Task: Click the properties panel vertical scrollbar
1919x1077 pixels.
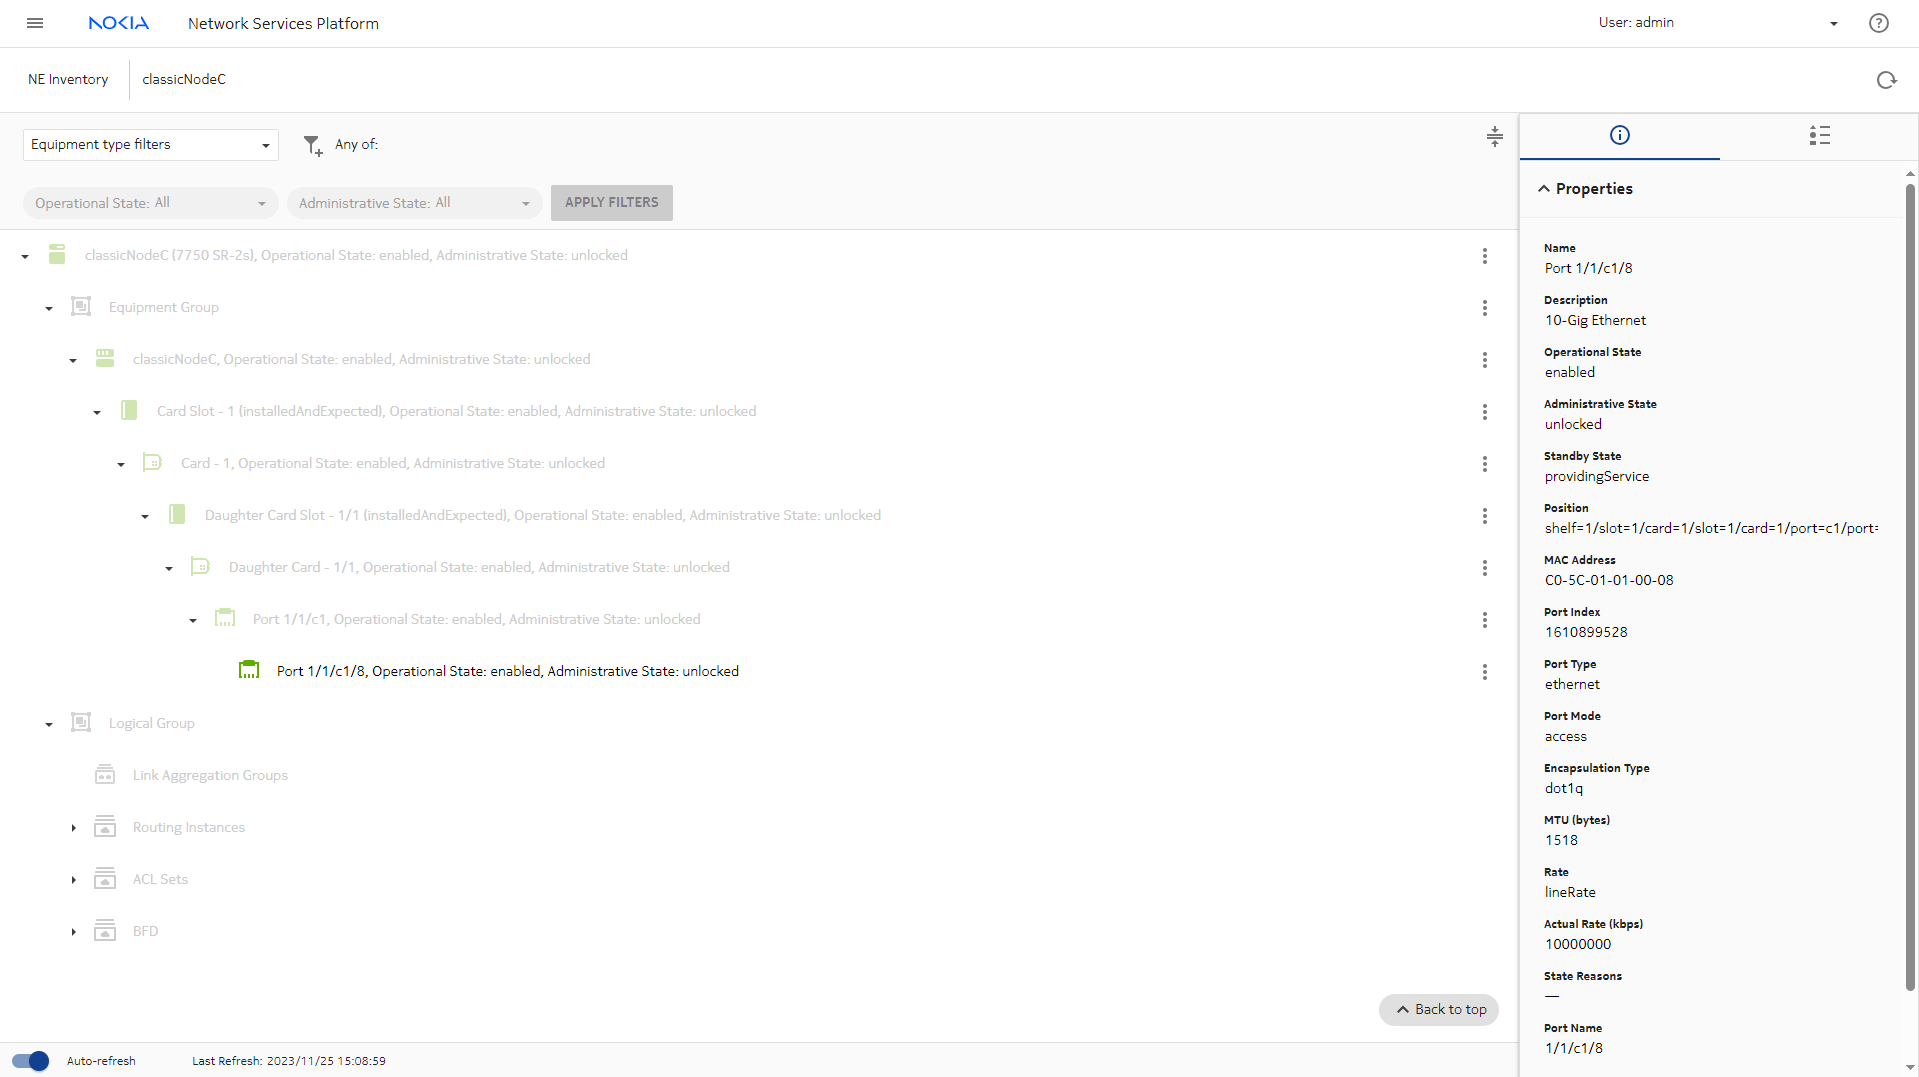Action: tap(1909, 588)
